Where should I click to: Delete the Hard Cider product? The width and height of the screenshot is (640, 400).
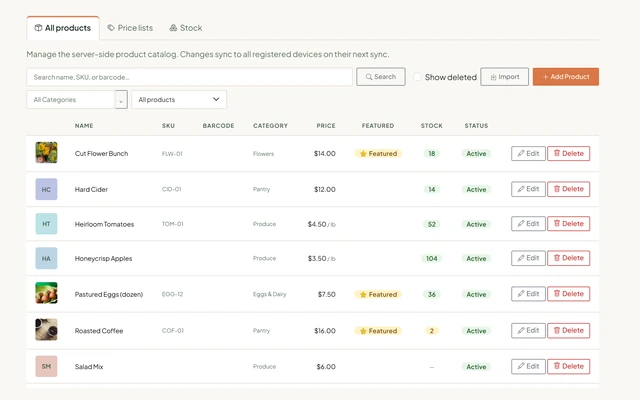[x=569, y=189]
